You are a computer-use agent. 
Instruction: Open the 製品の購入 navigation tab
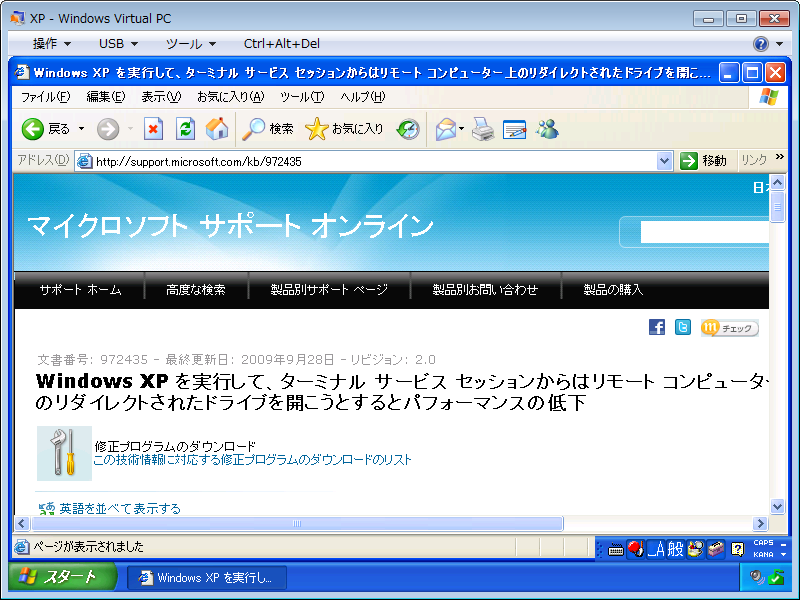[613, 290]
